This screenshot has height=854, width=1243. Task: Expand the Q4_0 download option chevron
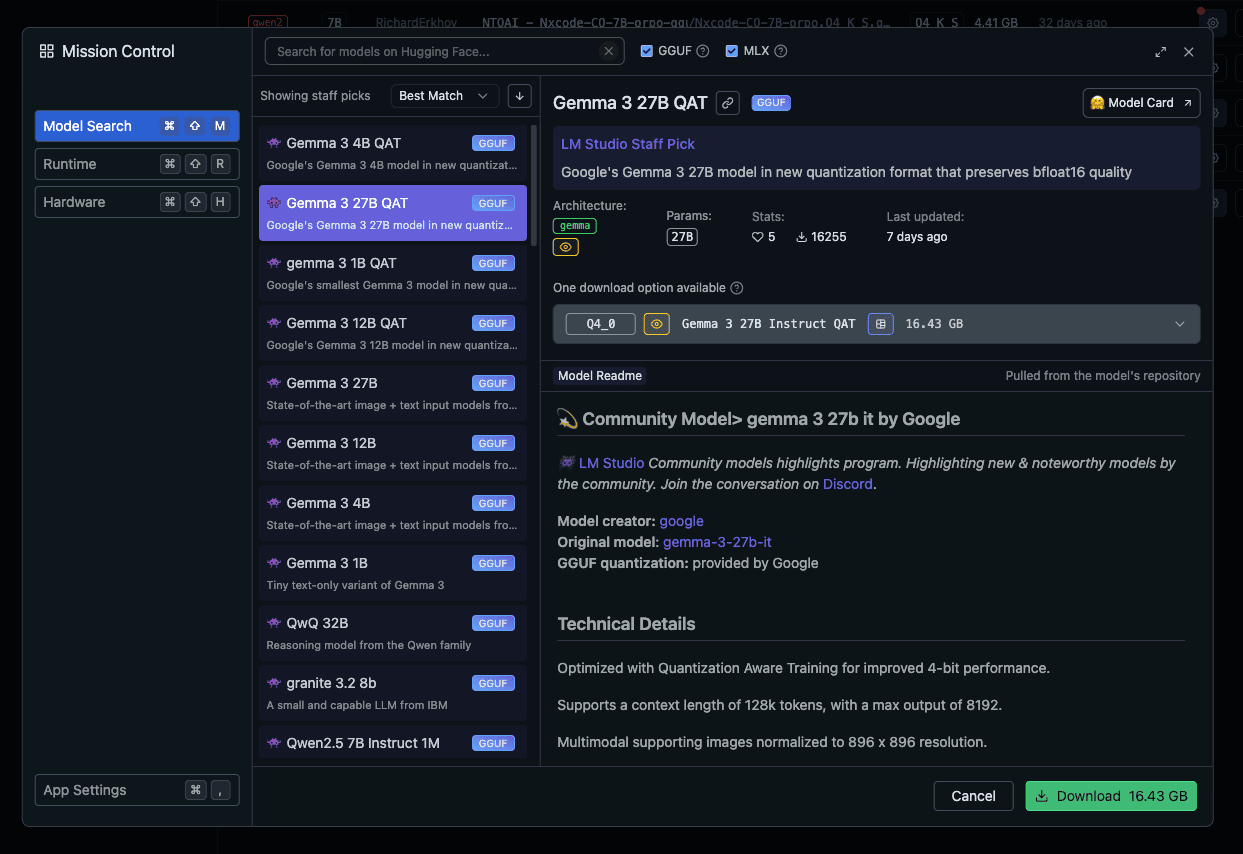pyautogui.click(x=1180, y=324)
